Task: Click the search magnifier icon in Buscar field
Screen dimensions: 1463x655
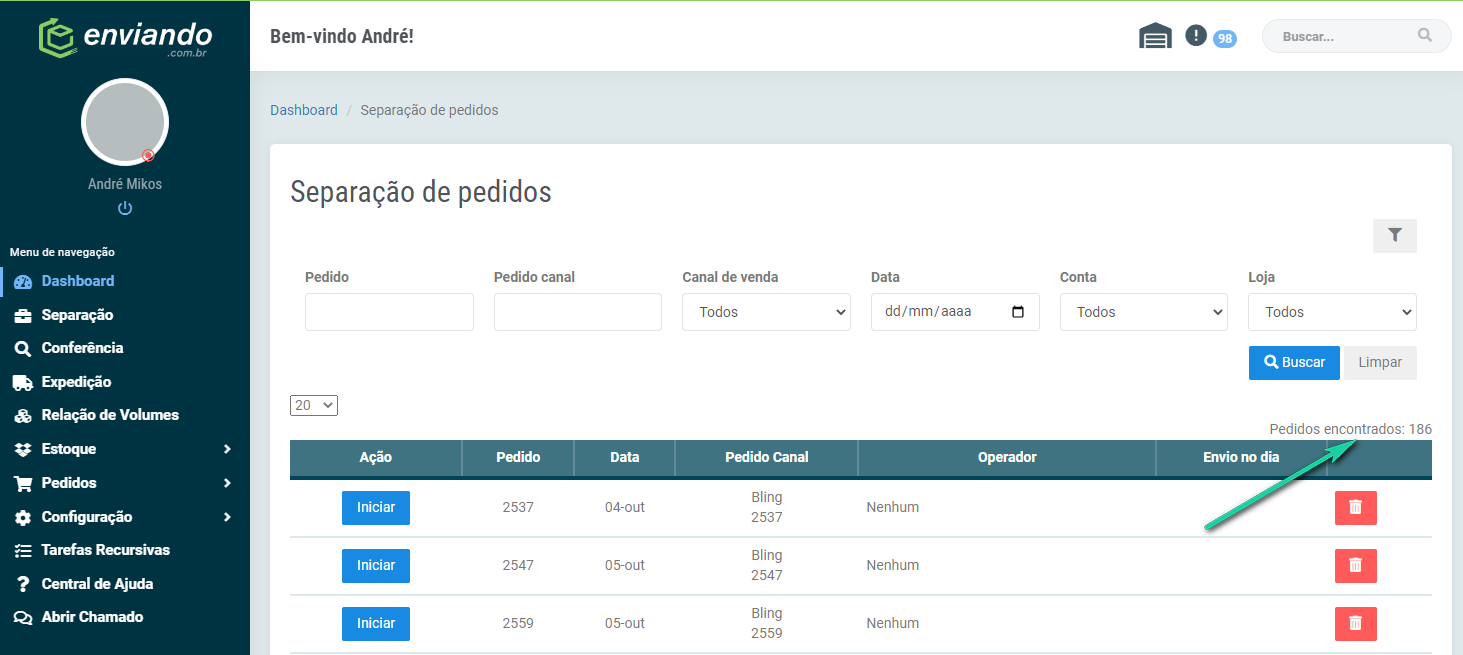Action: coord(1425,36)
